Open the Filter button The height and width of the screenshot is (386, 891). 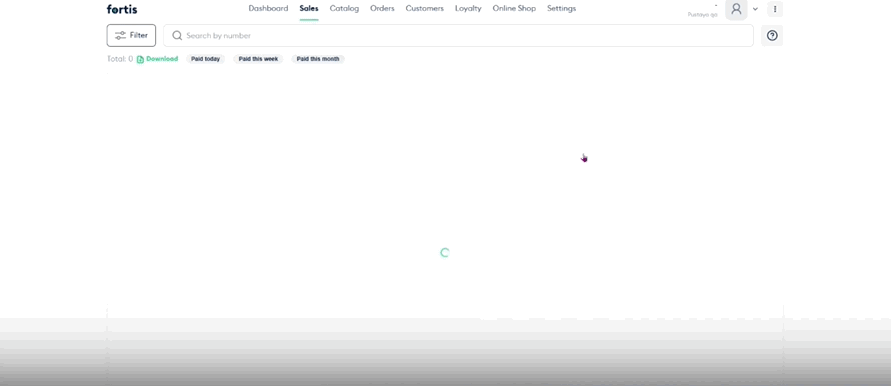[x=131, y=35]
